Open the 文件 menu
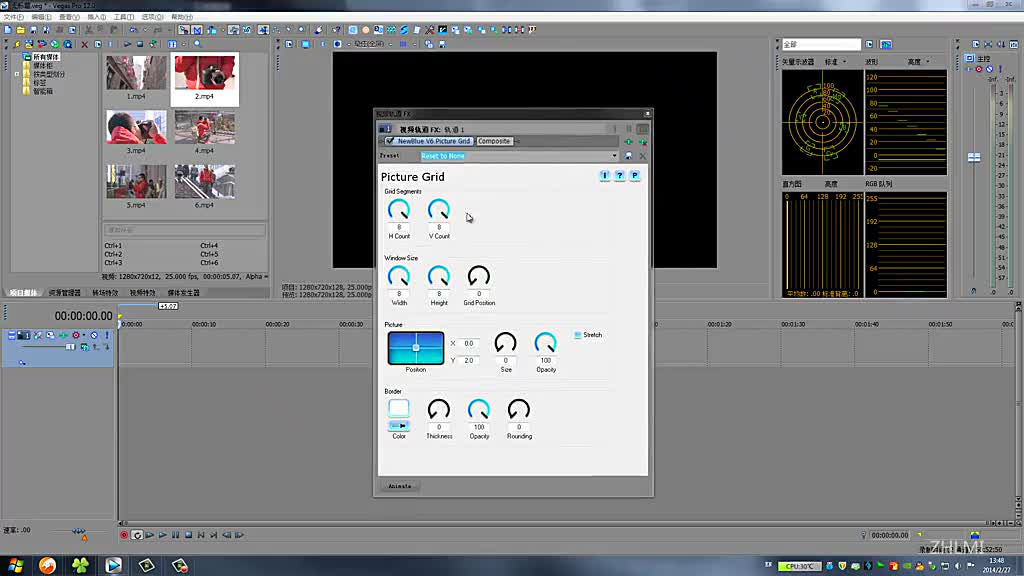The width and height of the screenshot is (1024, 576). [x=13, y=17]
